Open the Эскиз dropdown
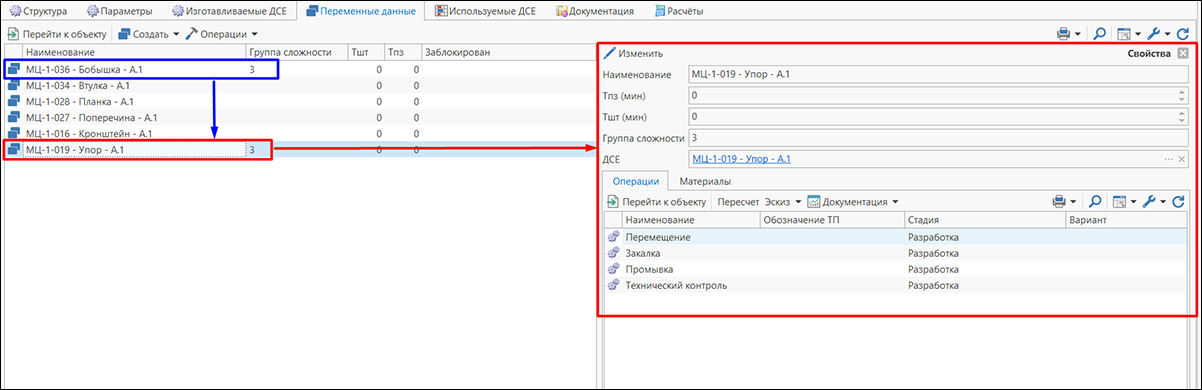The width and height of the screenshot is (1202, 390). tap(783, 201)
